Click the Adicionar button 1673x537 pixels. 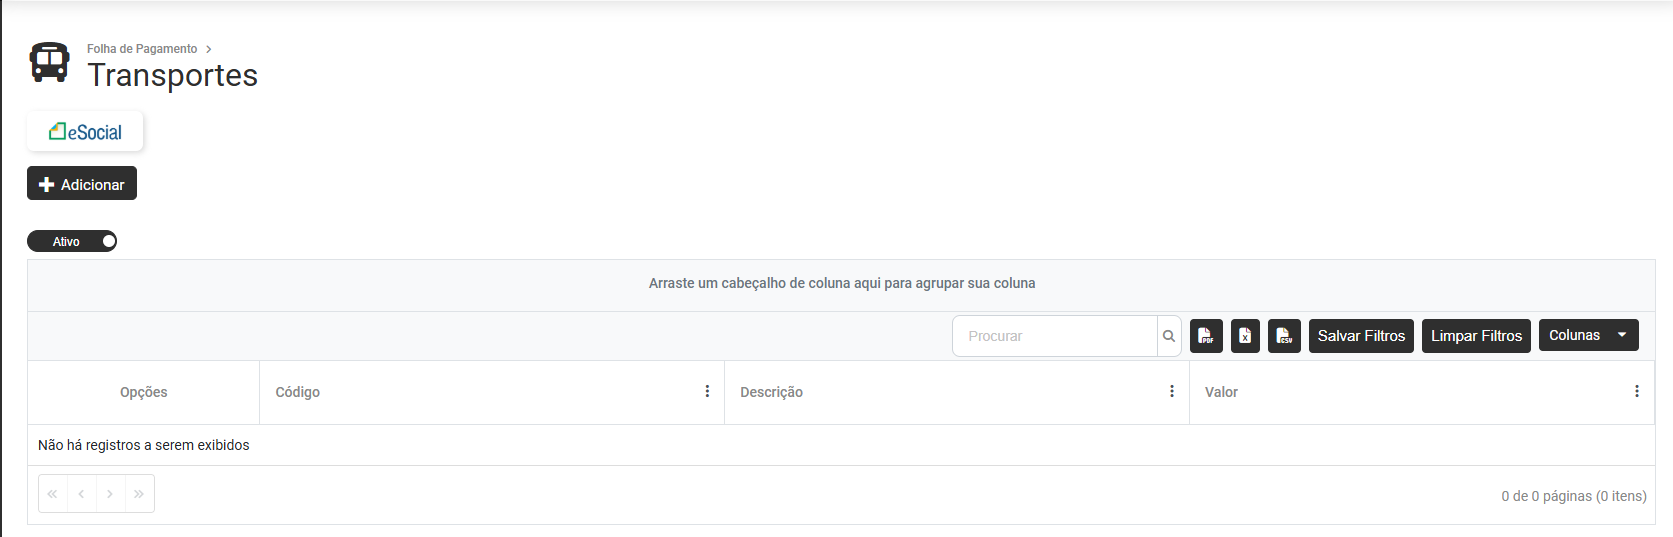tap(82, 183)
